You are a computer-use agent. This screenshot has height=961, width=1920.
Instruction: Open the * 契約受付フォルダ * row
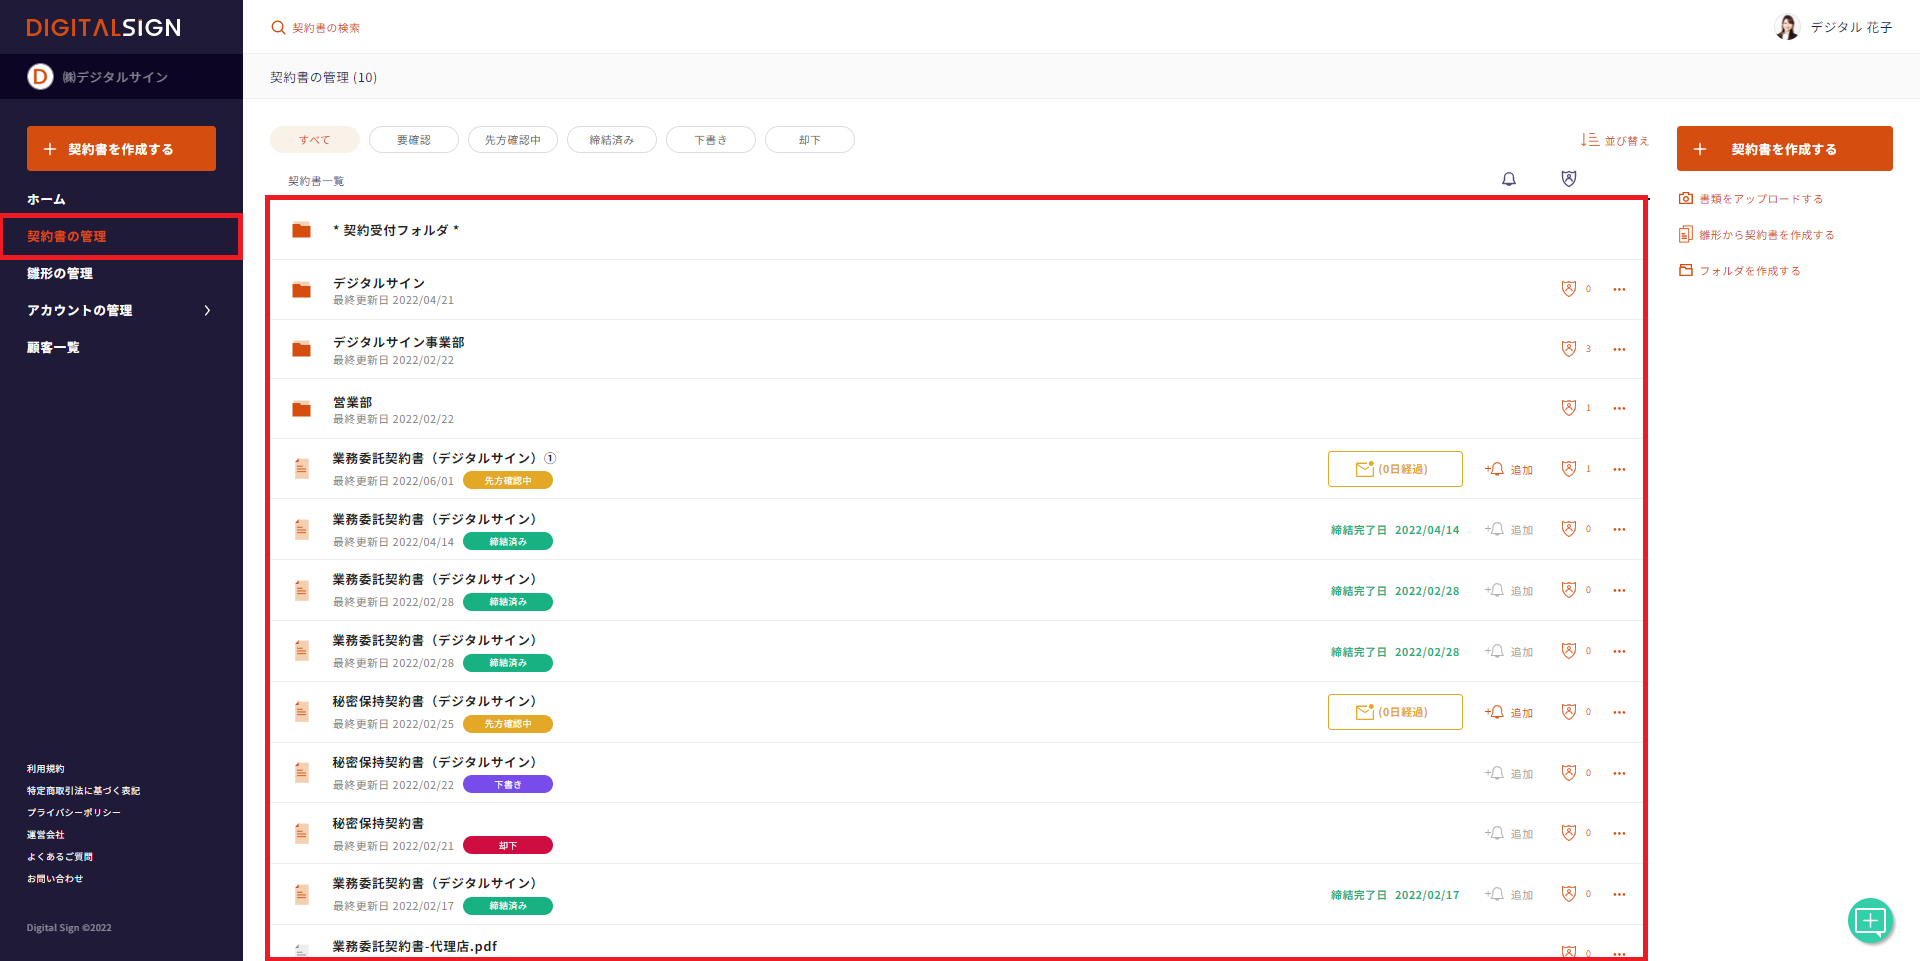click(x=395, y=230)
